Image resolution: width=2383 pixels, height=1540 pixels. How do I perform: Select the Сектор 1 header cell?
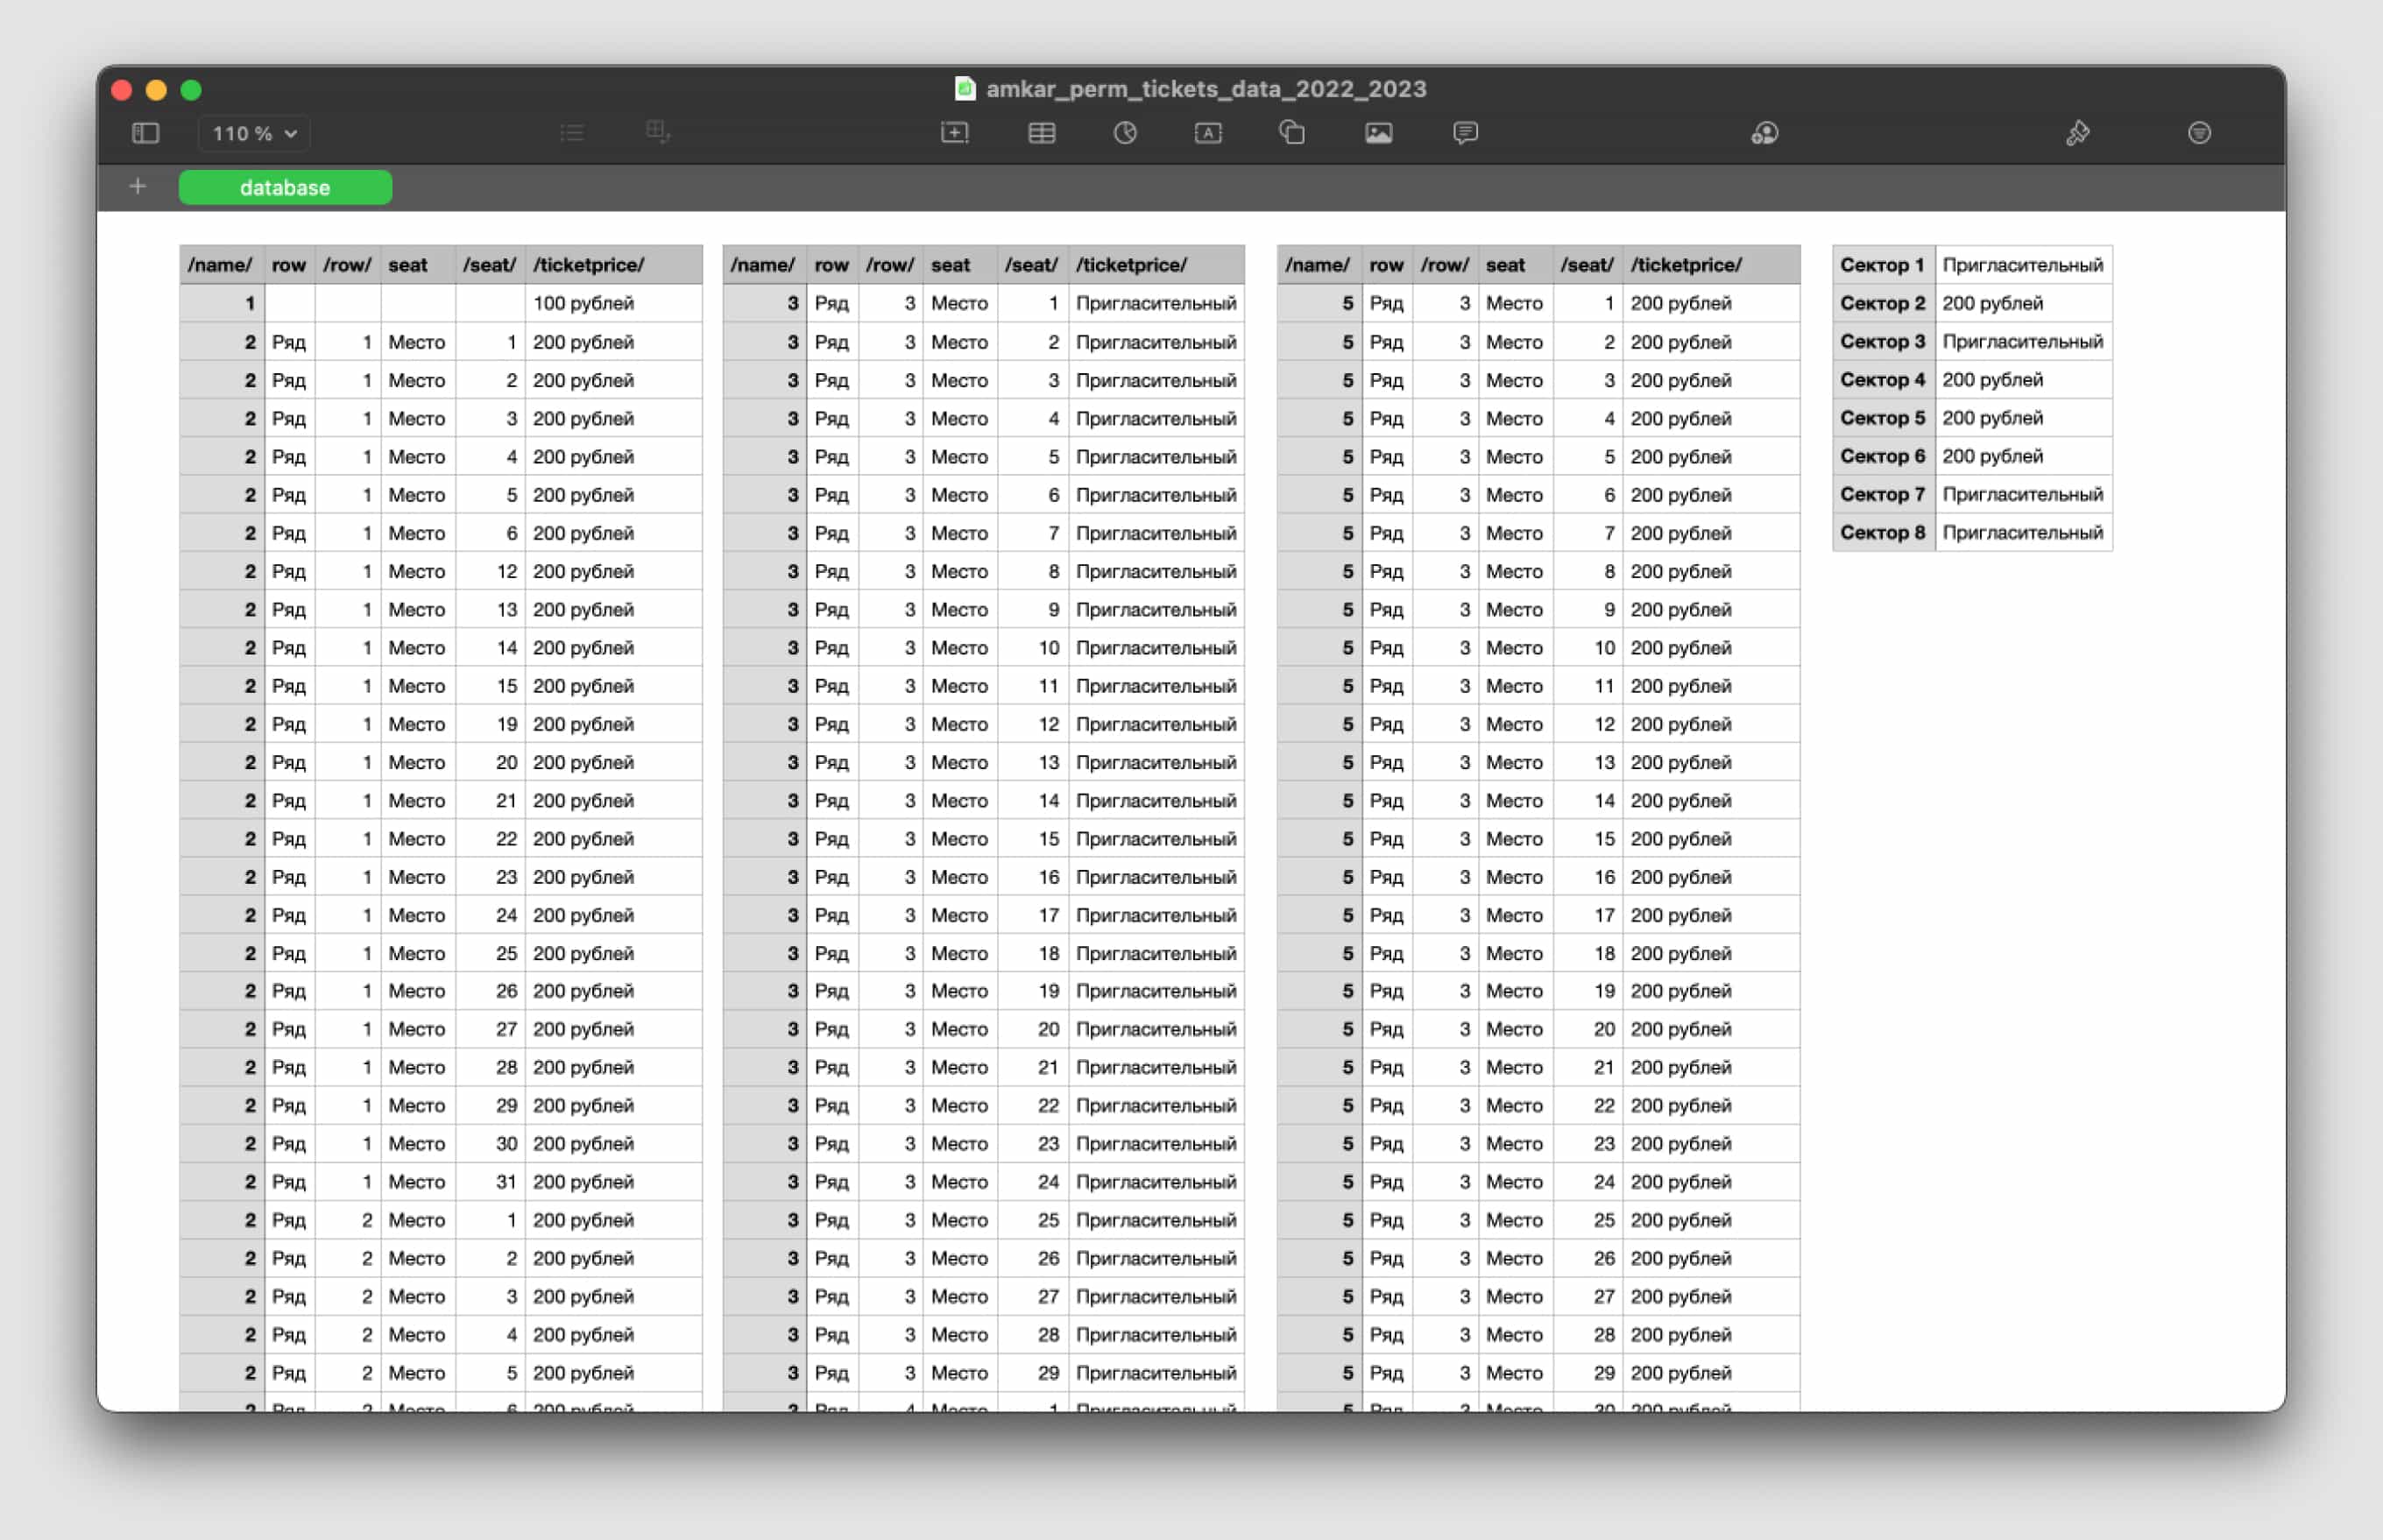(1882, 265)
